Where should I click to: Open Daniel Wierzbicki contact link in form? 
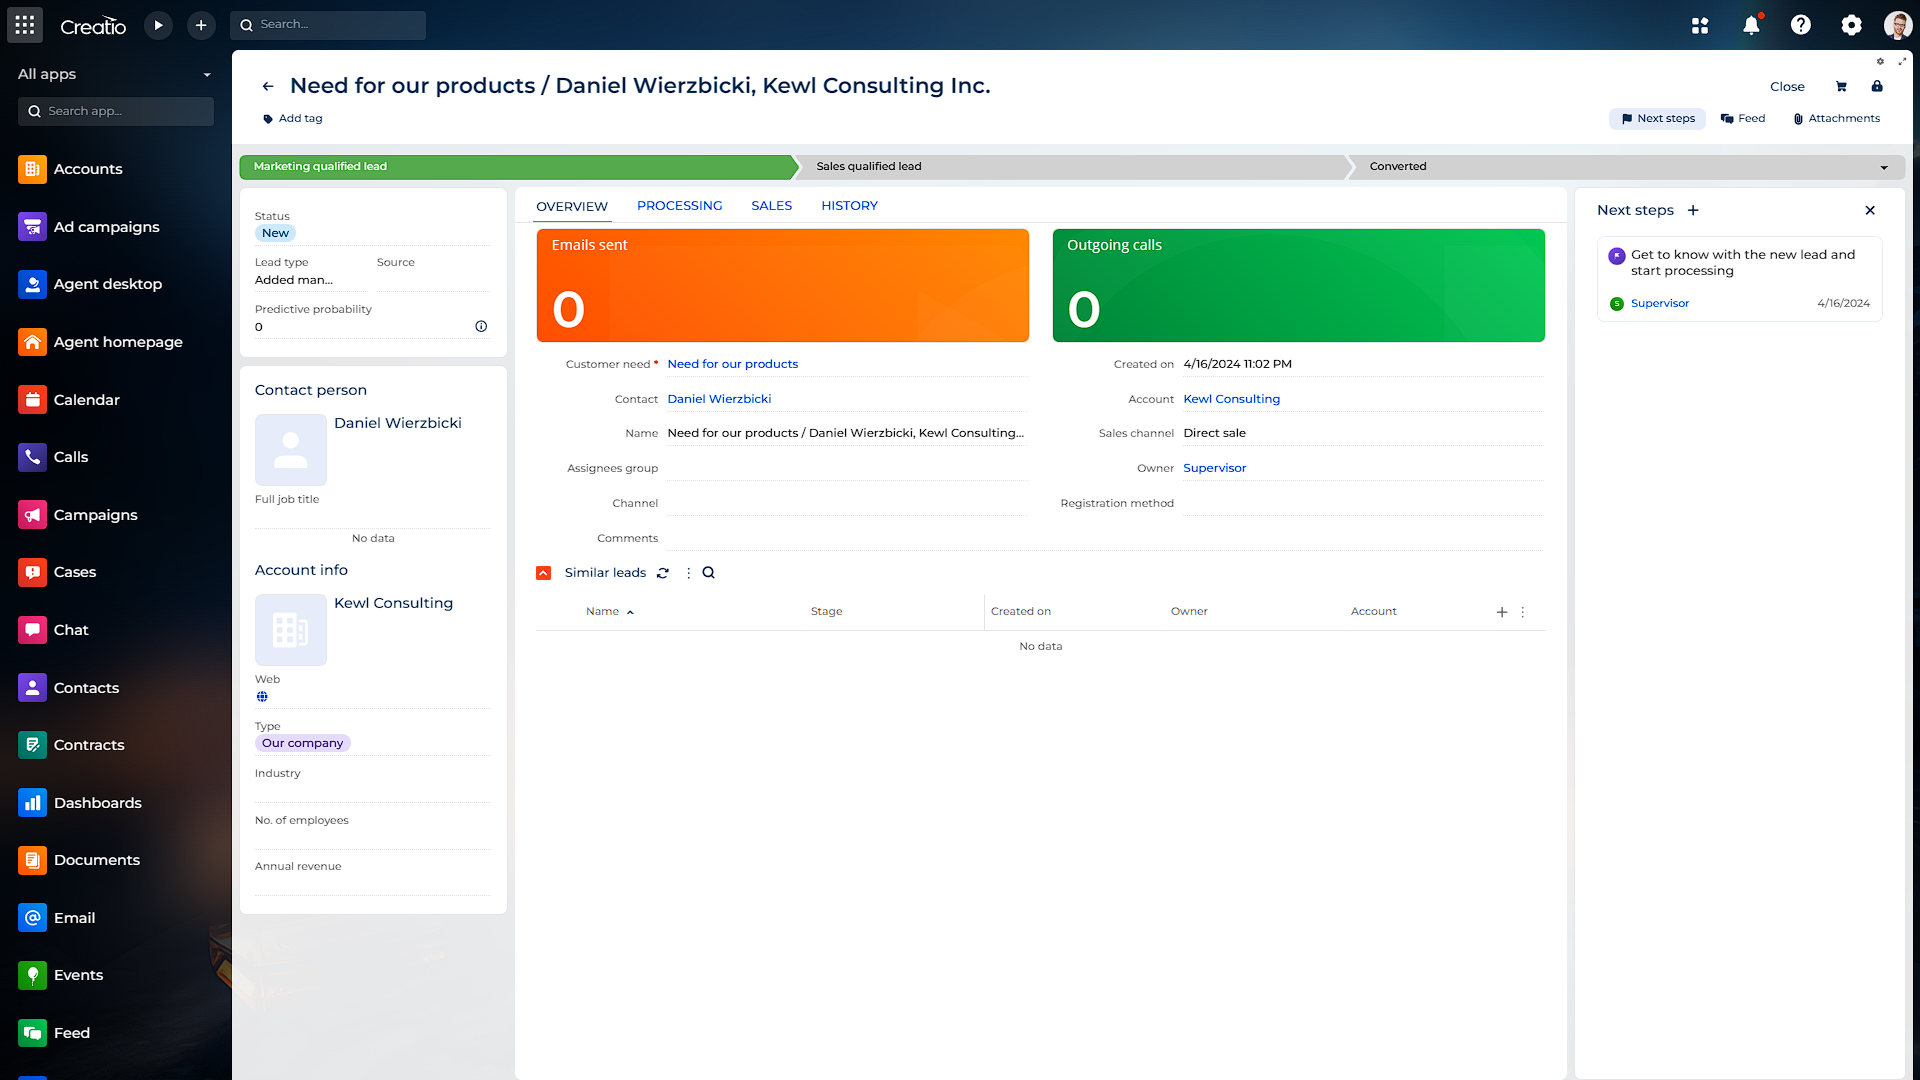tap(719, 399)
